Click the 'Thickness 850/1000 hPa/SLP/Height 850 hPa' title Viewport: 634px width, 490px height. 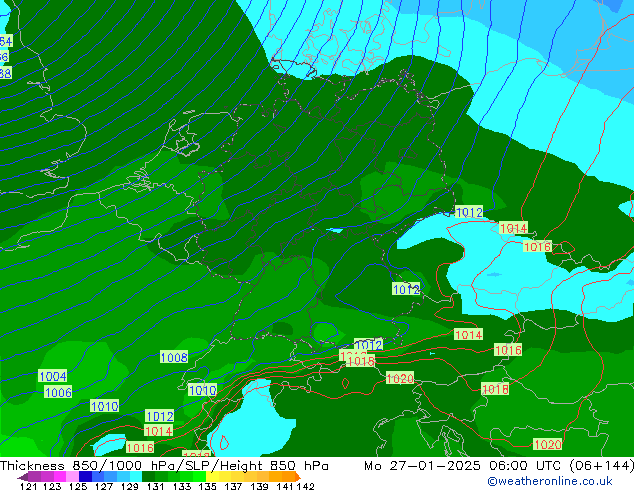(x=164, y=465)
